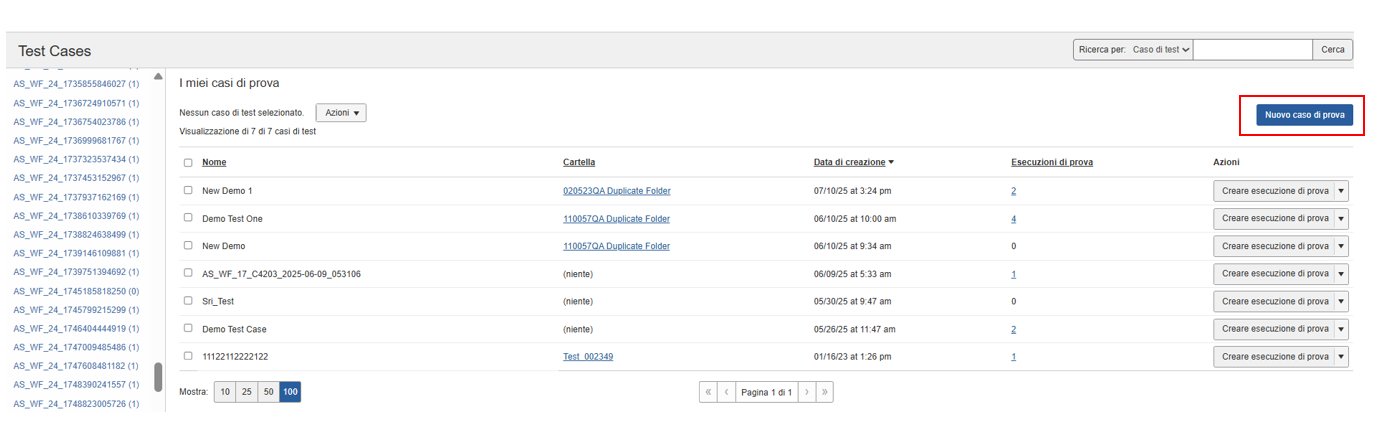Click Nuovo caso di prova button
1386x422 pixels.
[x=1302, y=115]
